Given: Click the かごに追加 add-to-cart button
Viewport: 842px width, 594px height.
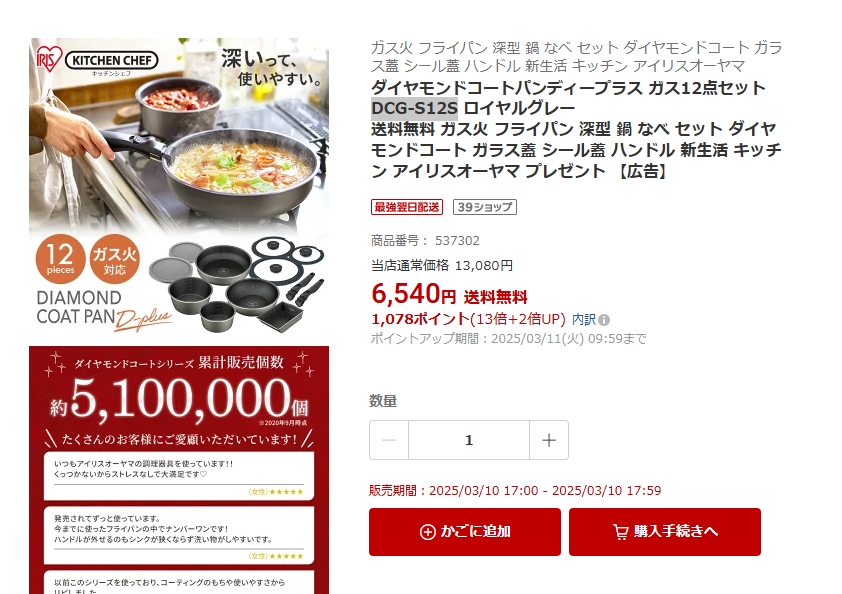Looking at the screenshot, I should [464, 532].
